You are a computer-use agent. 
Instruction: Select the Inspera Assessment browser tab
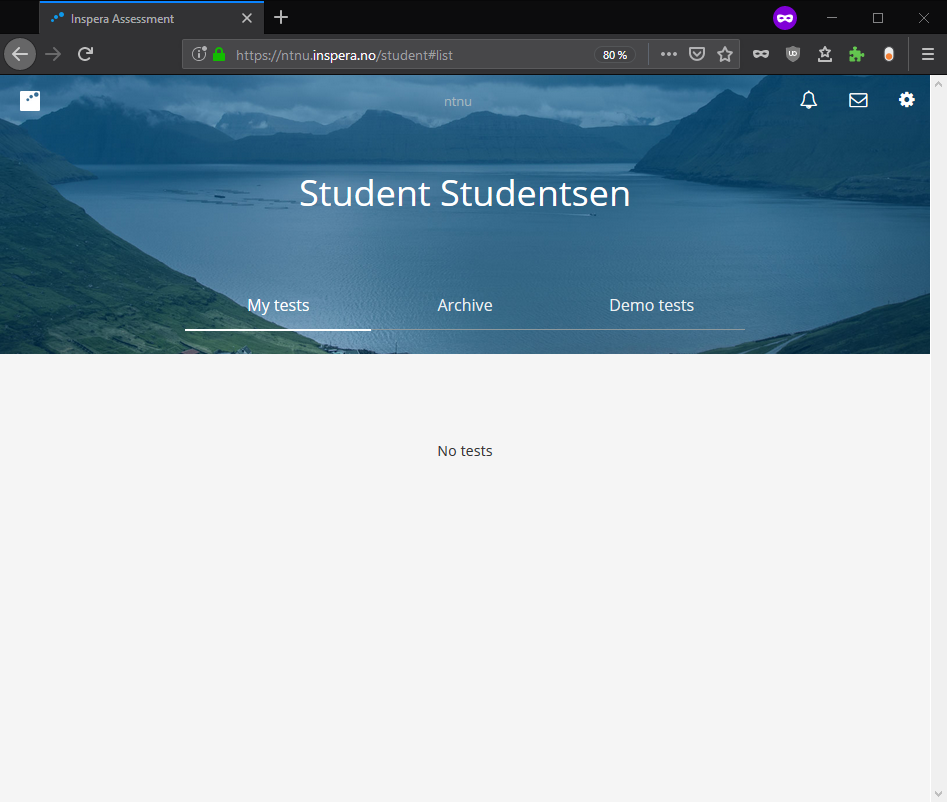click(151, 18)
